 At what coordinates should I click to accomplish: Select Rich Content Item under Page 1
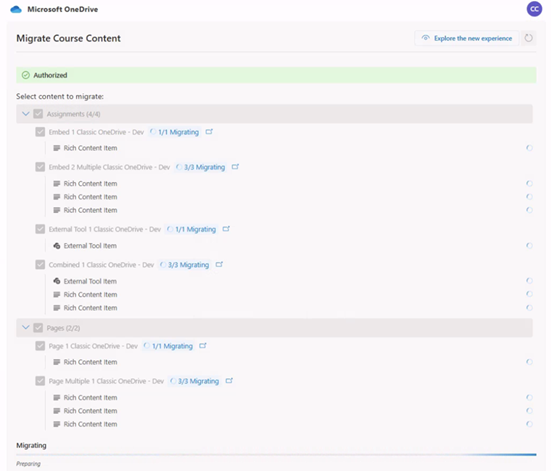point(90,362)
